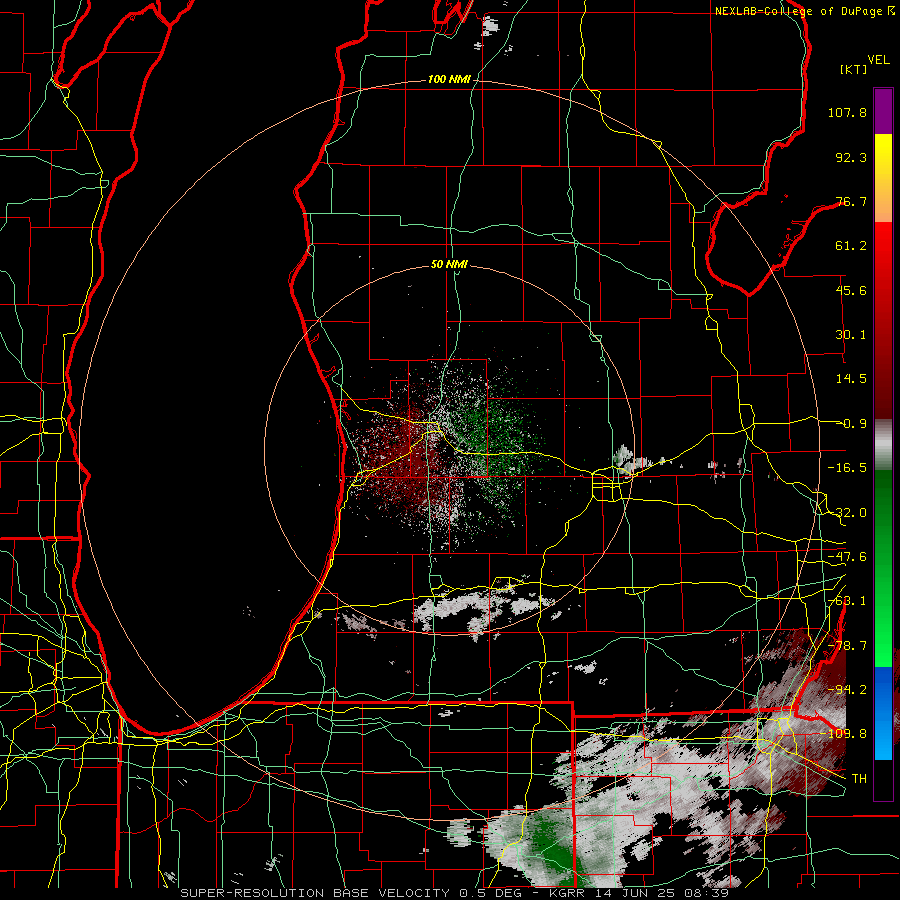Click the yellow-orange segment of the color bar
Viewport: 900px width, 900px height.
[883, 178]
